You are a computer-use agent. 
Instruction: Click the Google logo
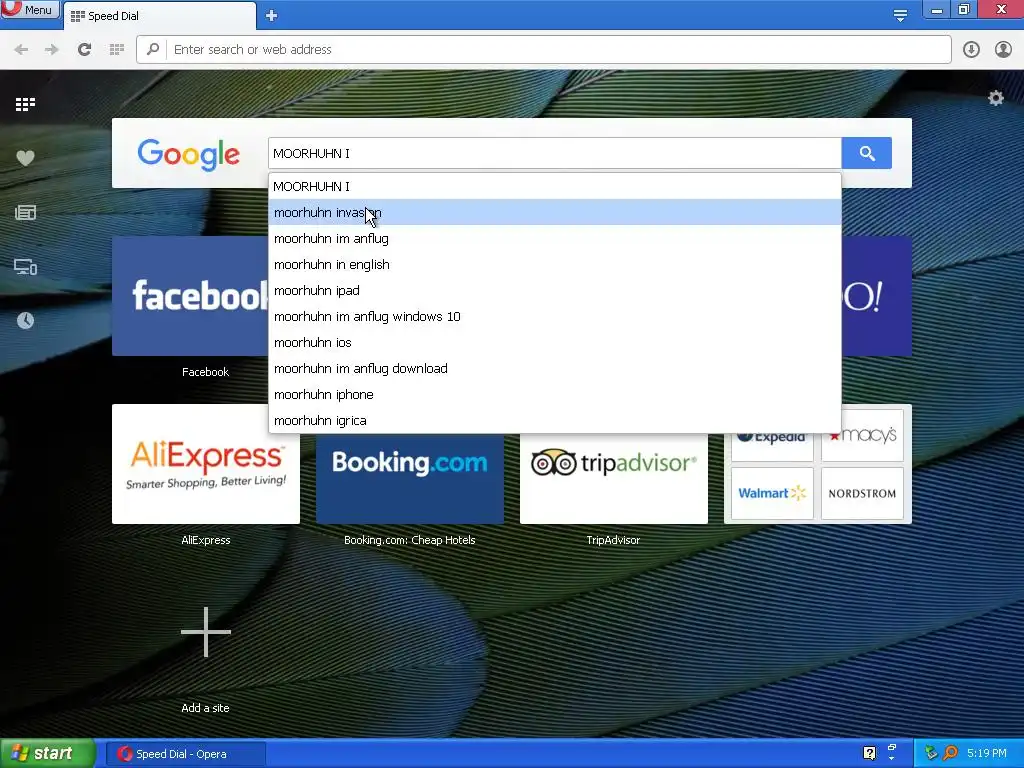click(x=189, y=155)
